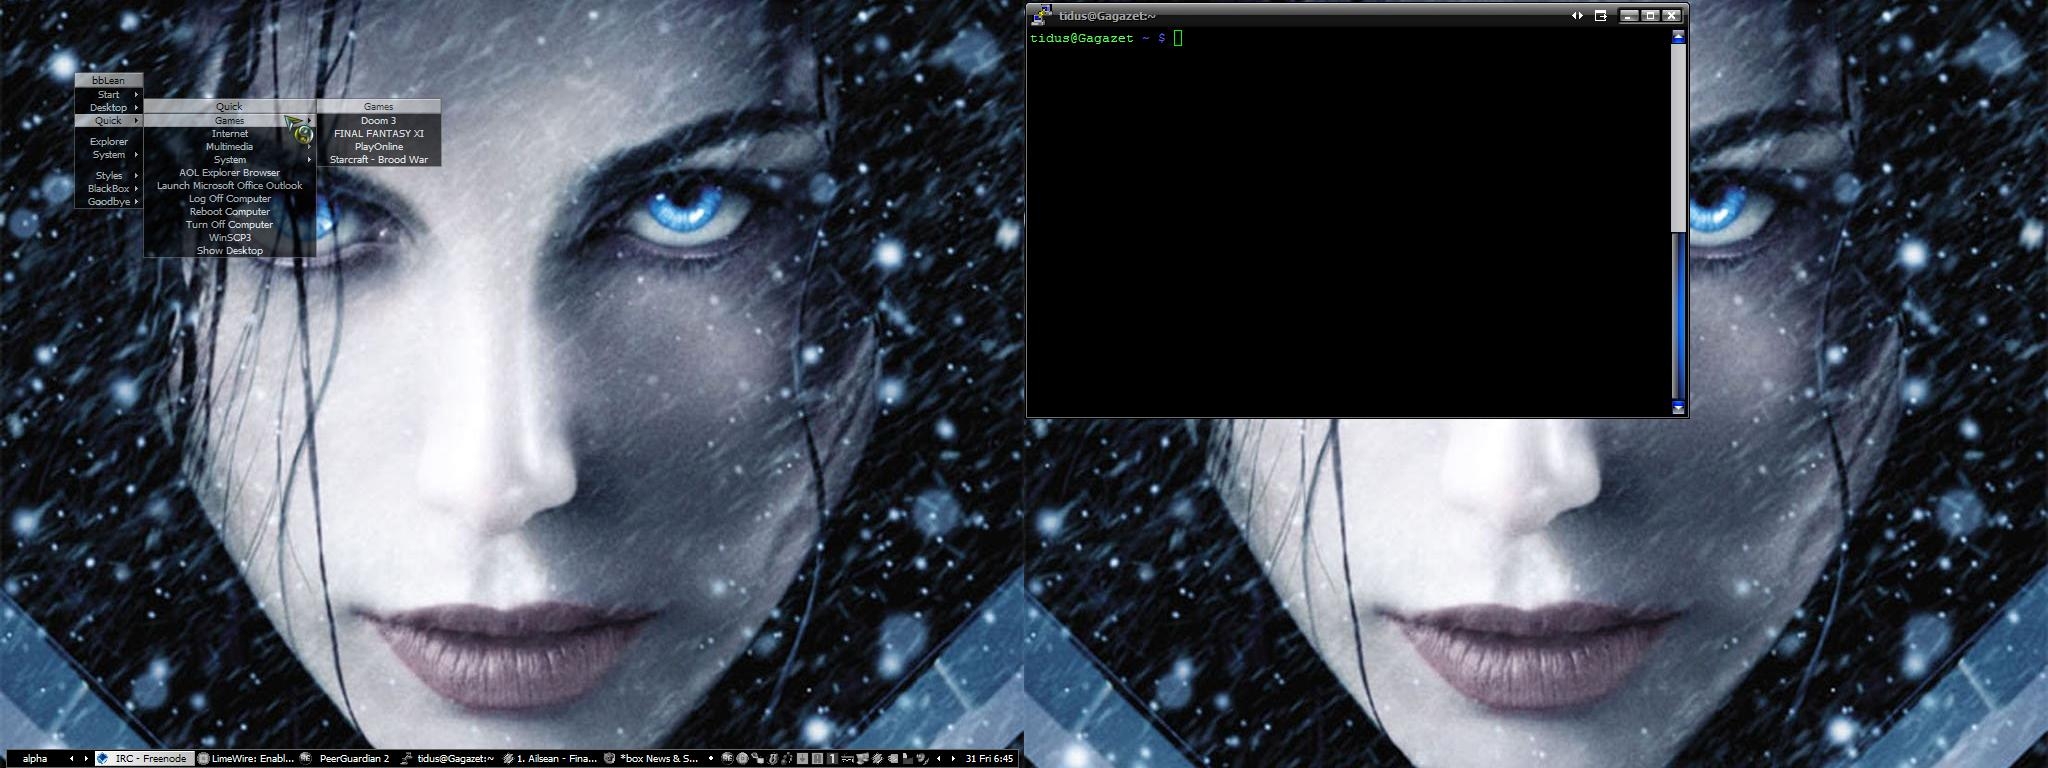Click the left-right arrows button in terminal title bar
This screenshot has height=768, width=2048.
tap(1577, 15)
